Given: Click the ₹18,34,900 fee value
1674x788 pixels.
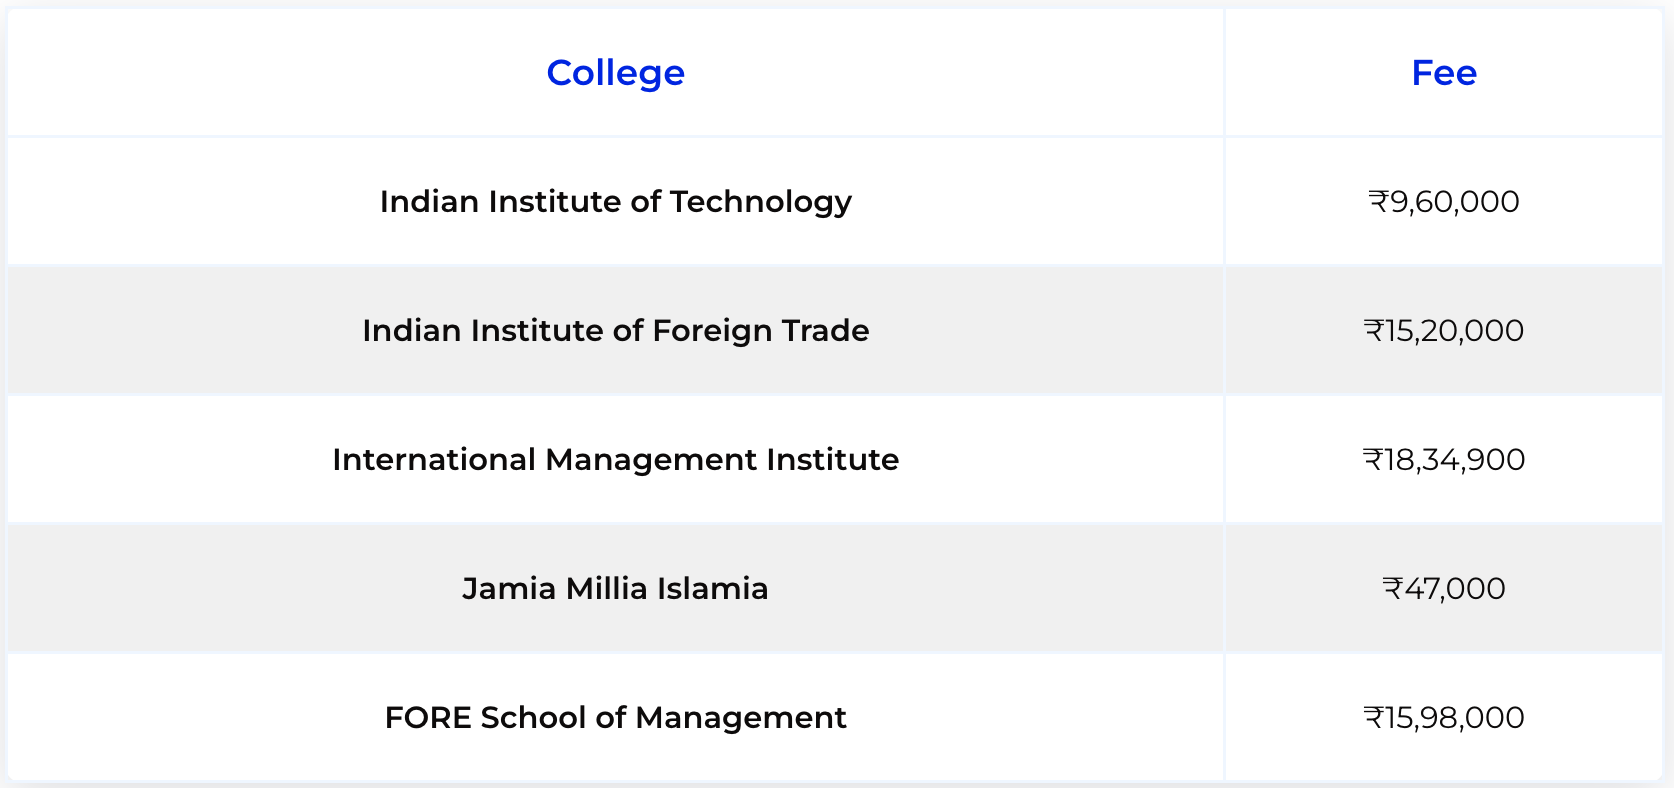Looking at the screenshot, I should [1444, 460].
